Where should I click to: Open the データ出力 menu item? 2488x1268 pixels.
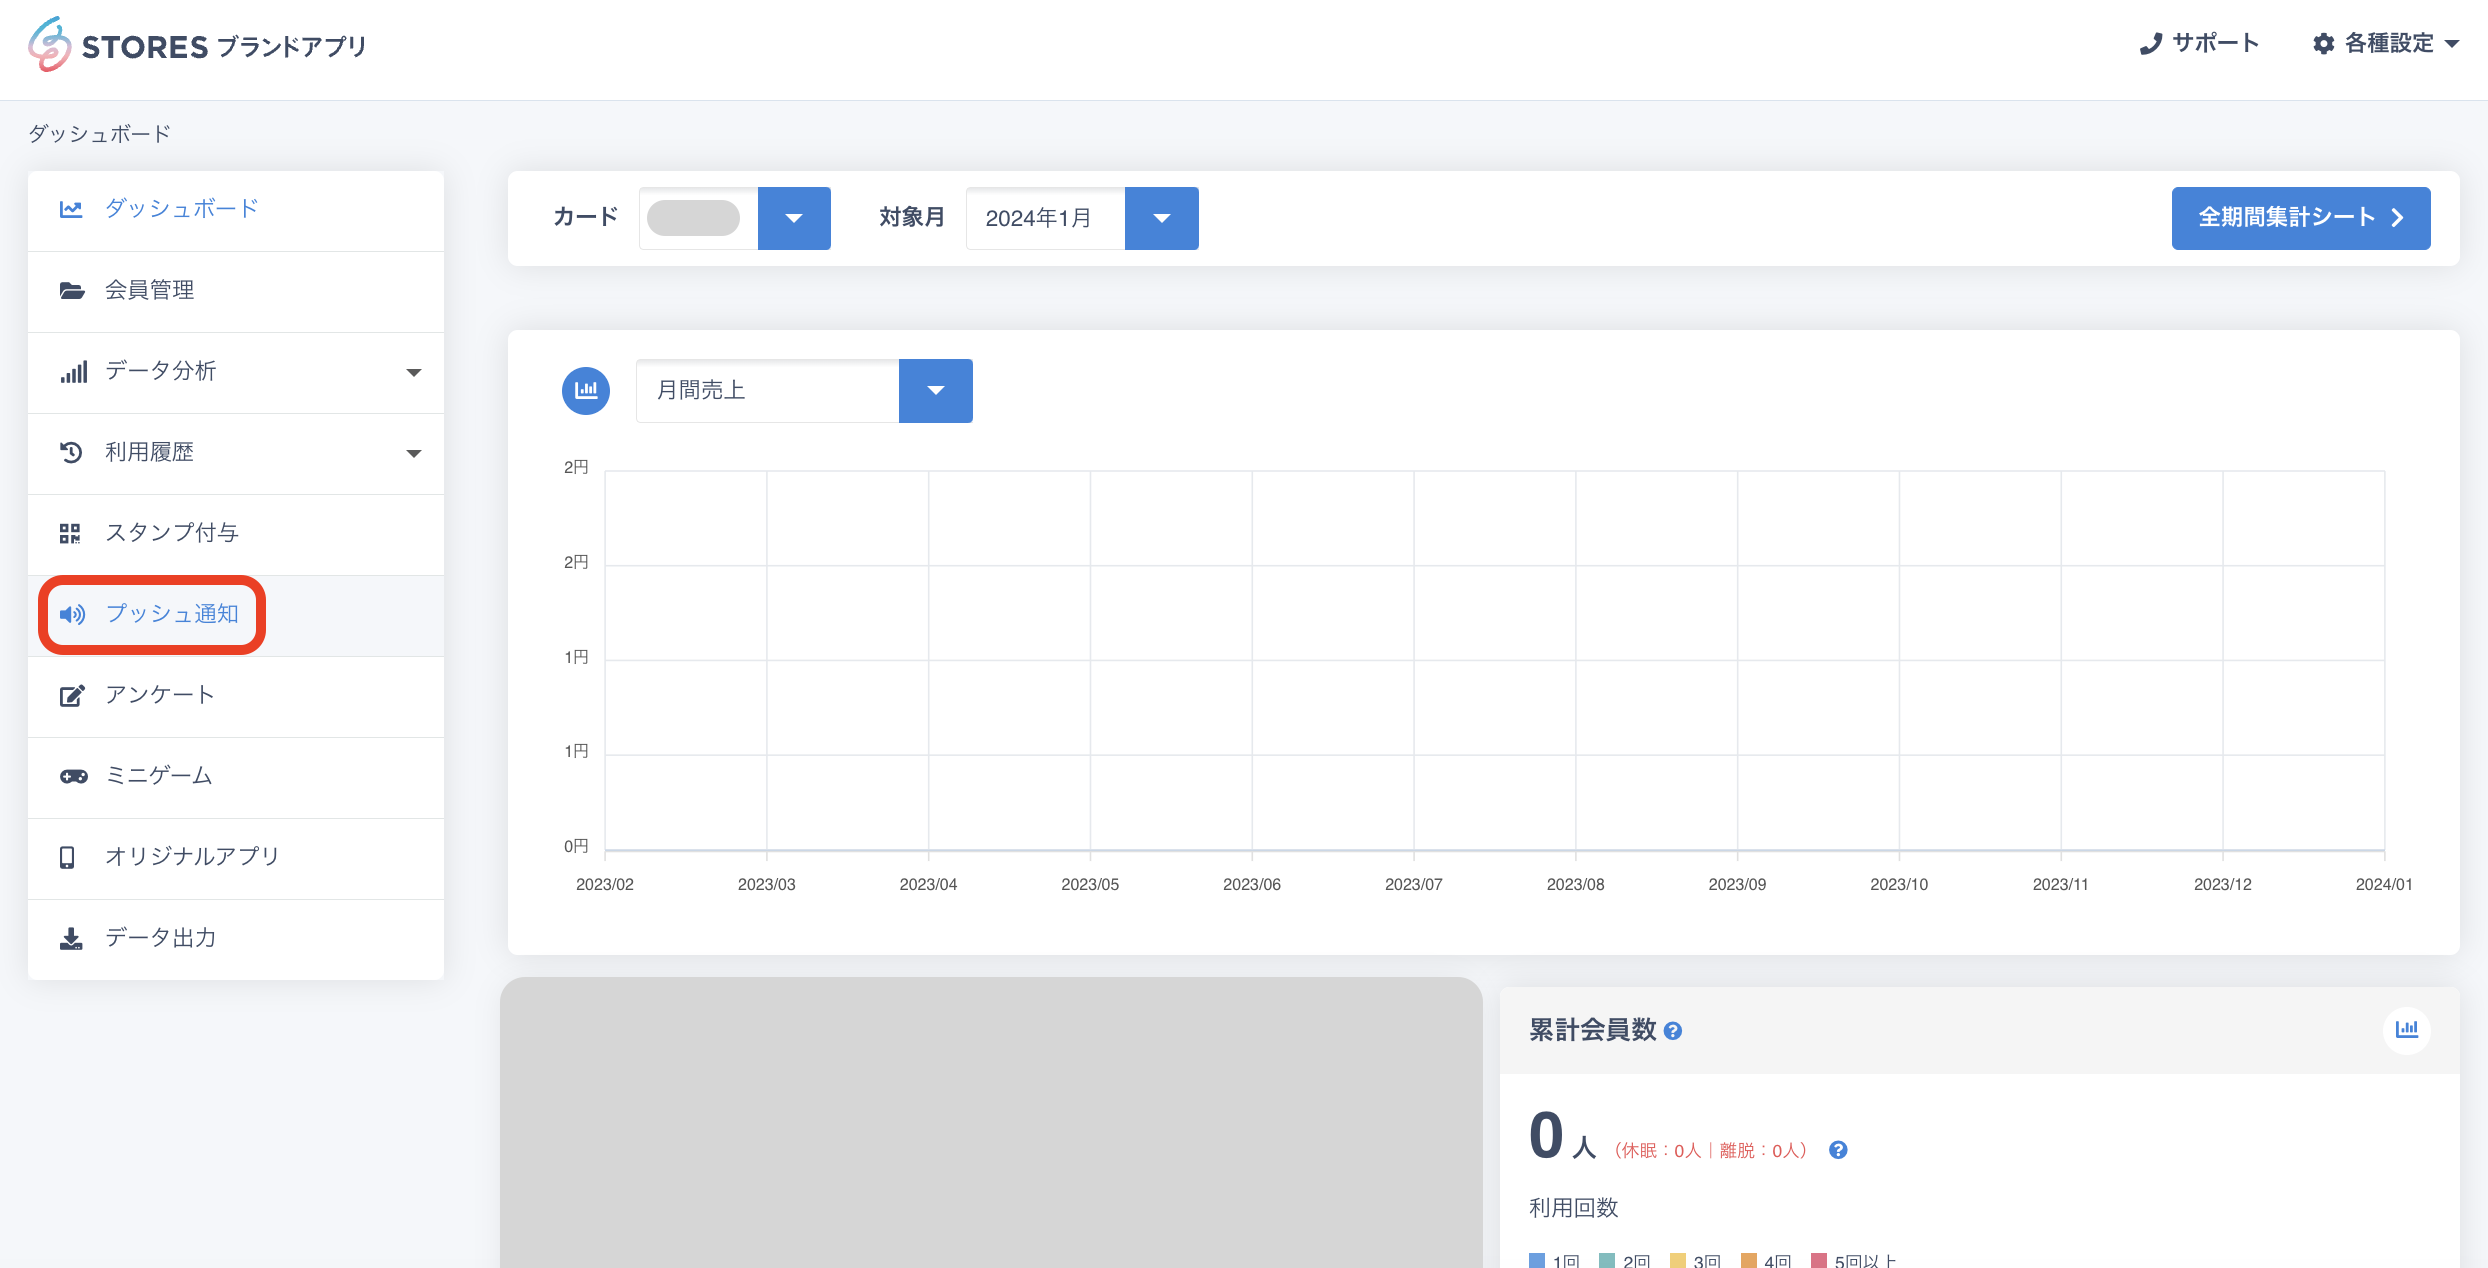tap(236, 938)
